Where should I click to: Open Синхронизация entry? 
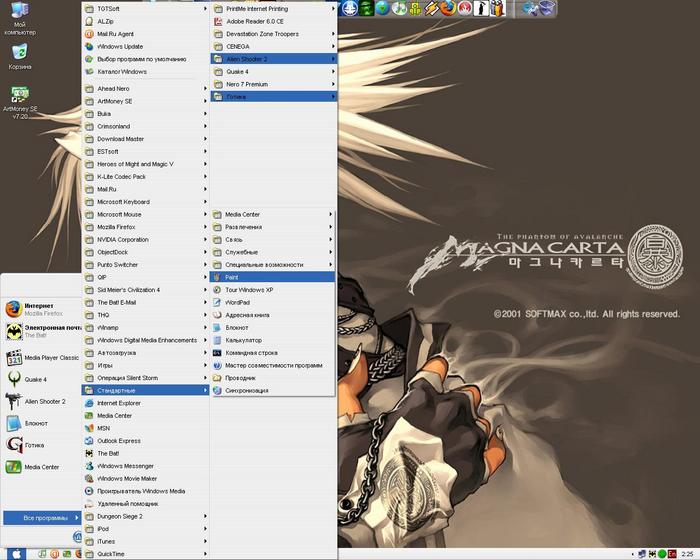tap(273, 390)
